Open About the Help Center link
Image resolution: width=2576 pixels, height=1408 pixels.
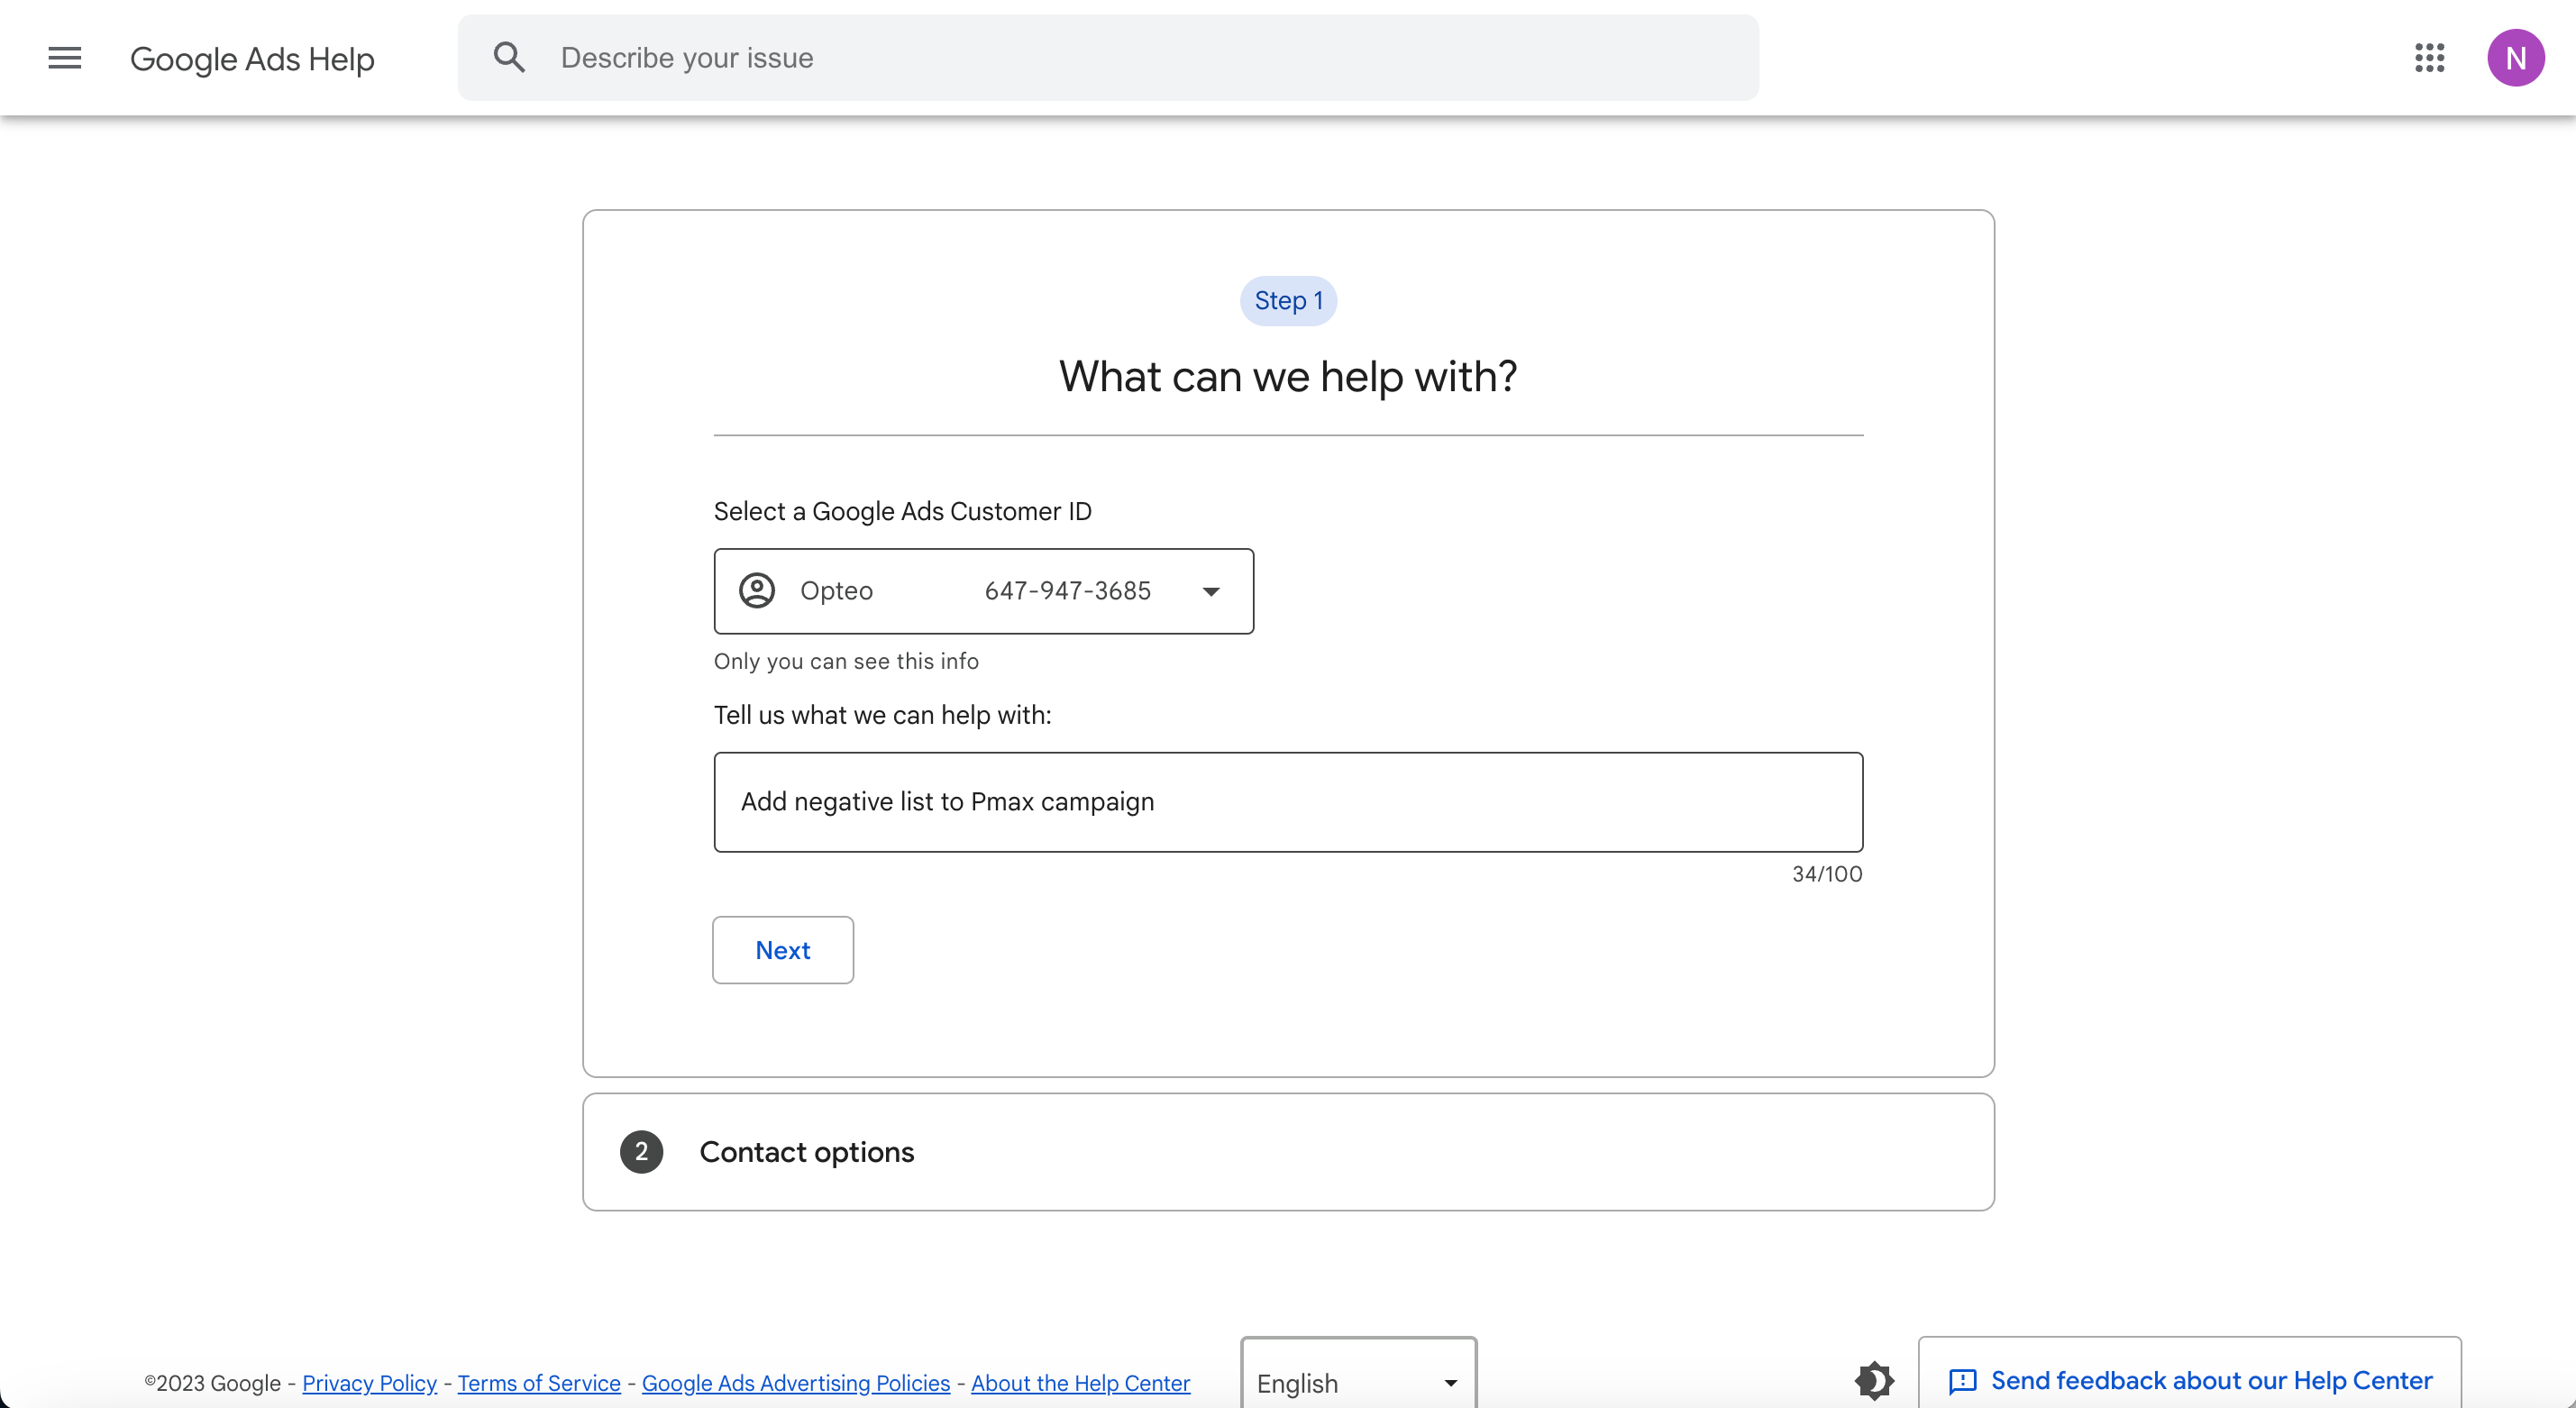click(1080, 1383)
